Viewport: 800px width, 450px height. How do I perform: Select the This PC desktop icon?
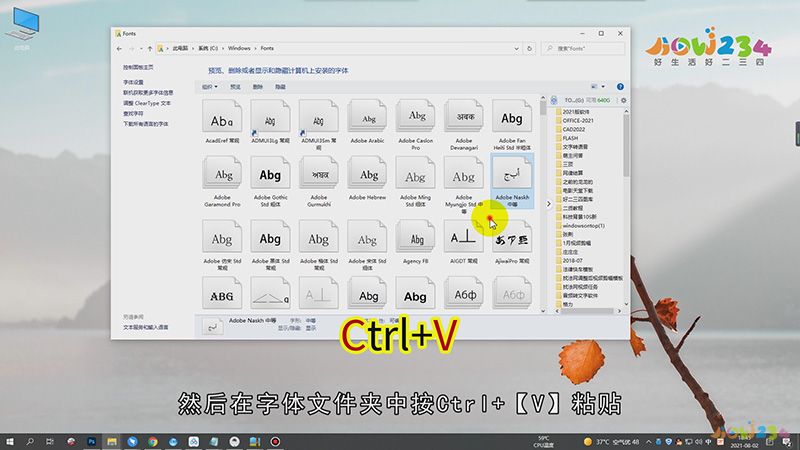pos(22,29)
